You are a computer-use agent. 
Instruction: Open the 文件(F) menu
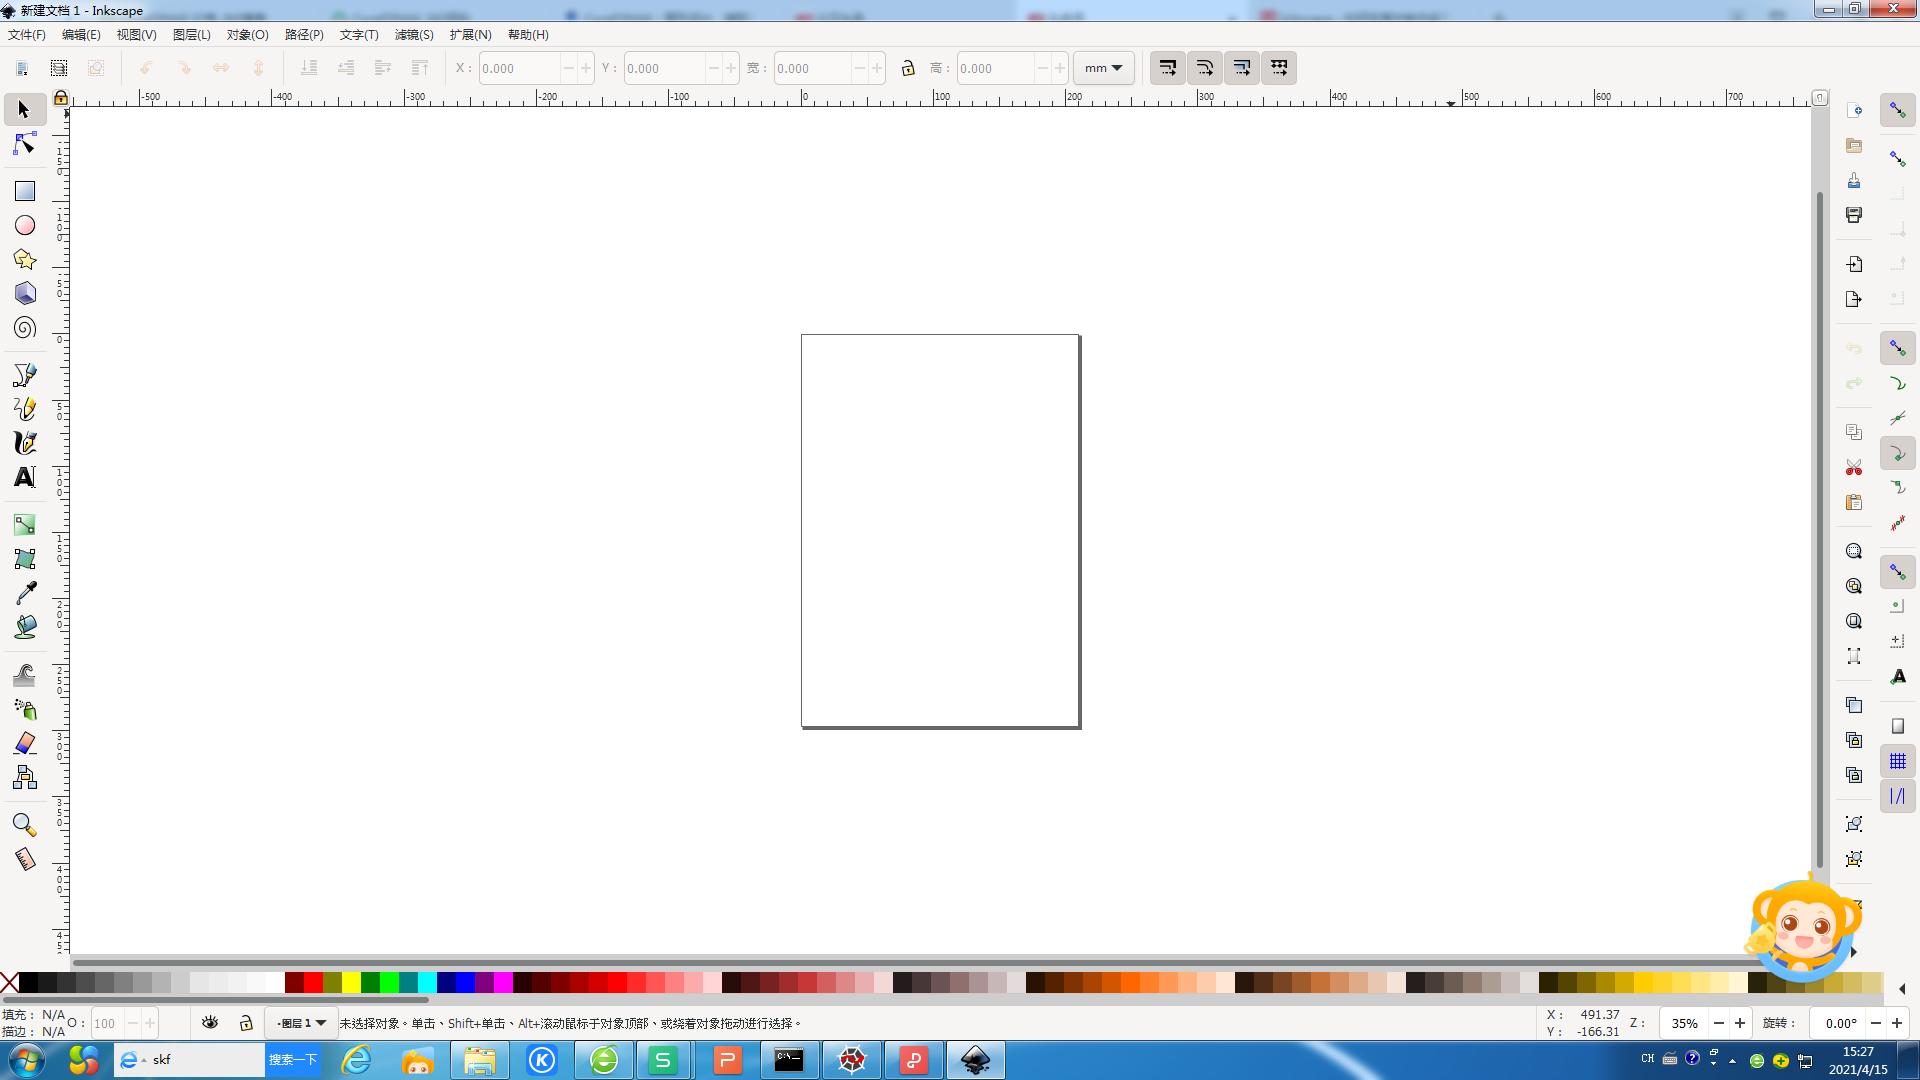pyautogui.click(x=27, y=34)
